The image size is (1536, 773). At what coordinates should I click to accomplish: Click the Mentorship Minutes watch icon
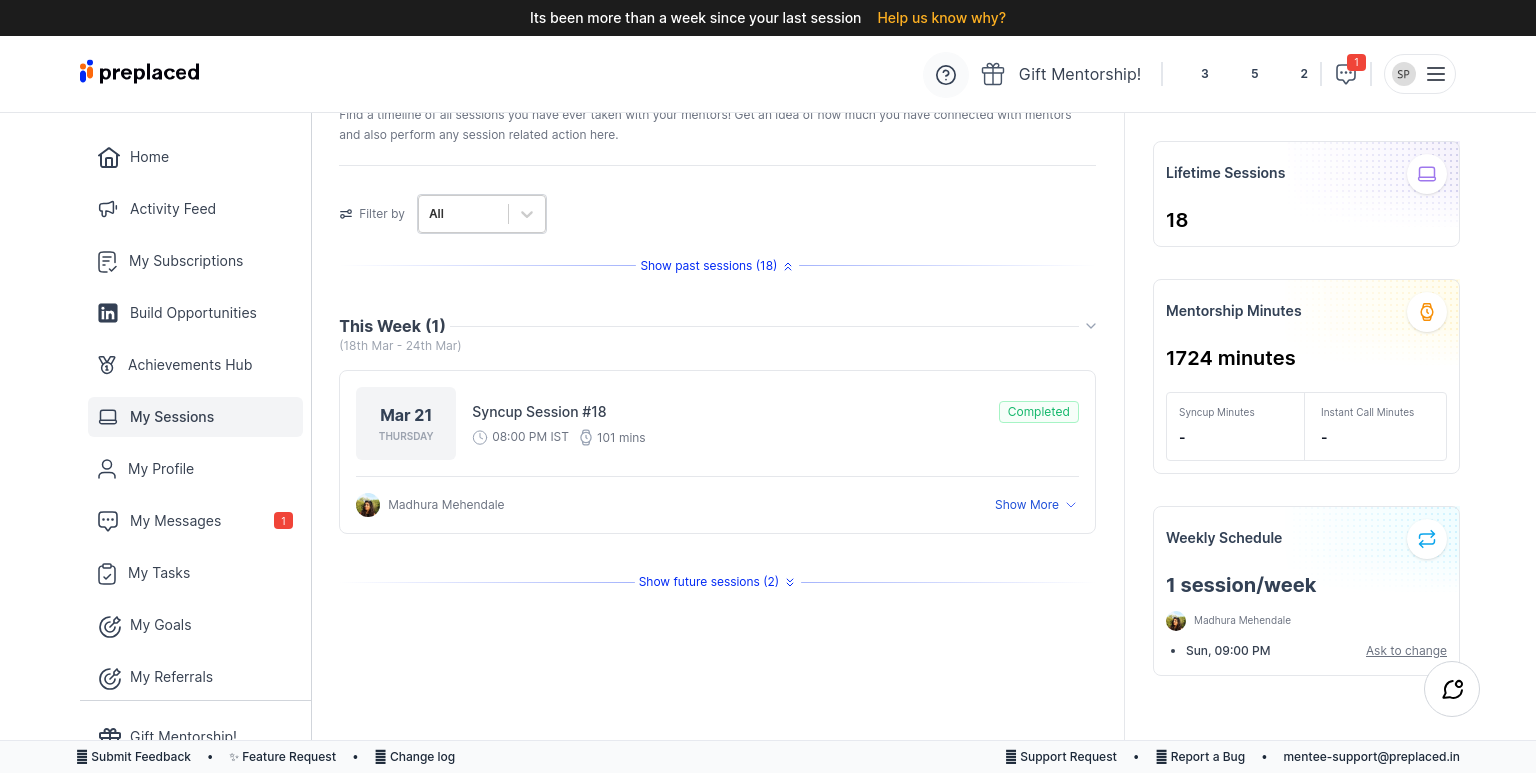pos(1426,312)
